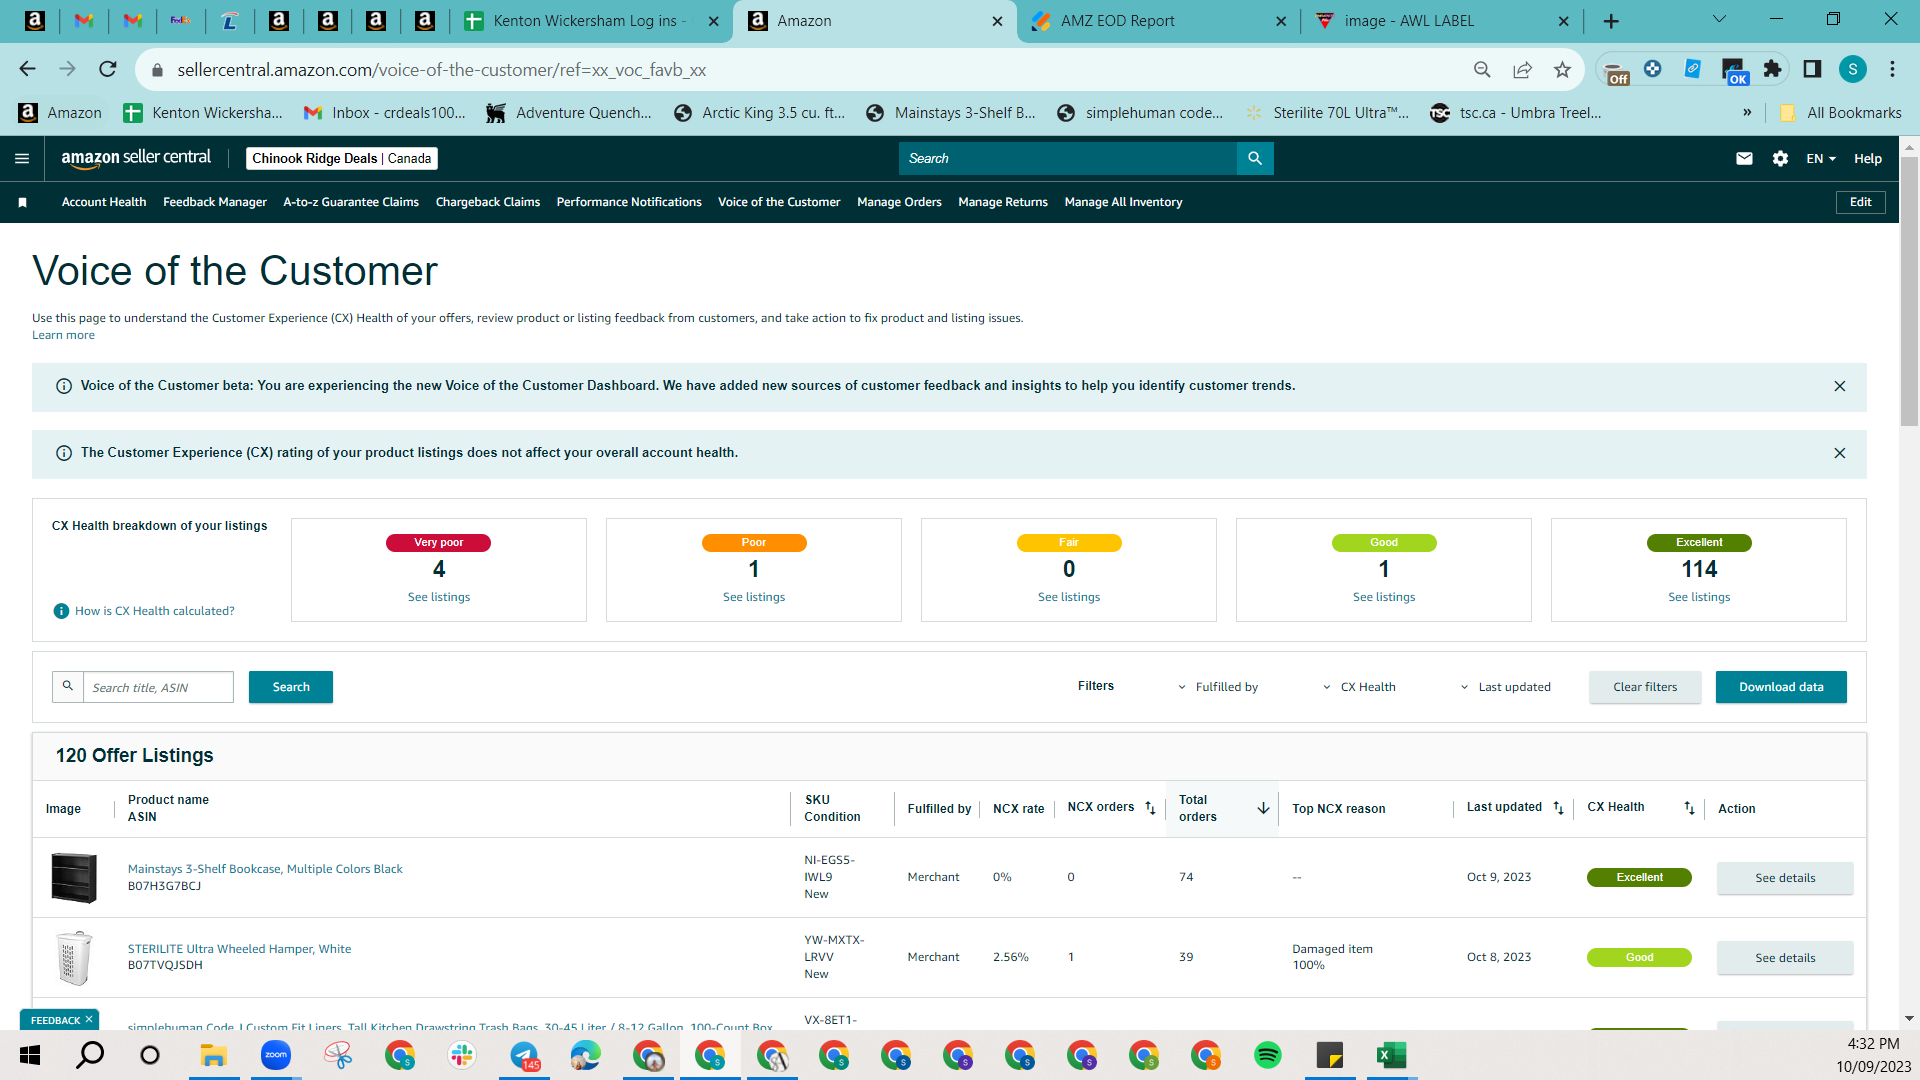Sort by NCX orders column arrows
The width and height of the screenshot is (1920, 1080).
[1150, 808]
